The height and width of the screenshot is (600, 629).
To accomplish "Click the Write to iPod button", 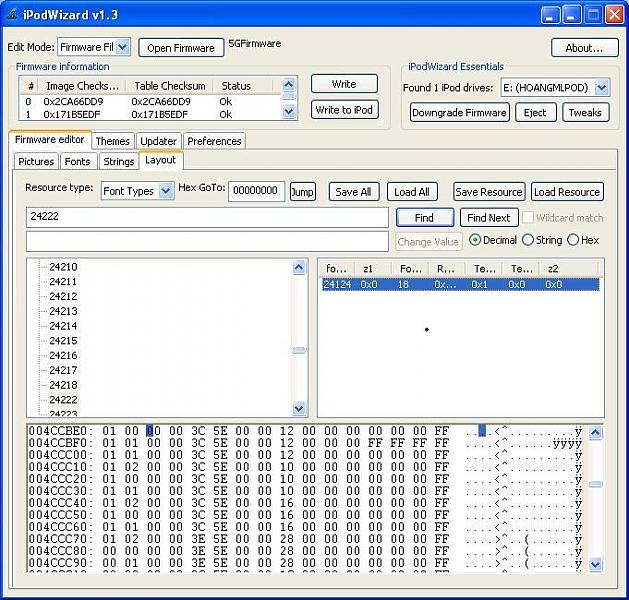I will coord(344,110).
